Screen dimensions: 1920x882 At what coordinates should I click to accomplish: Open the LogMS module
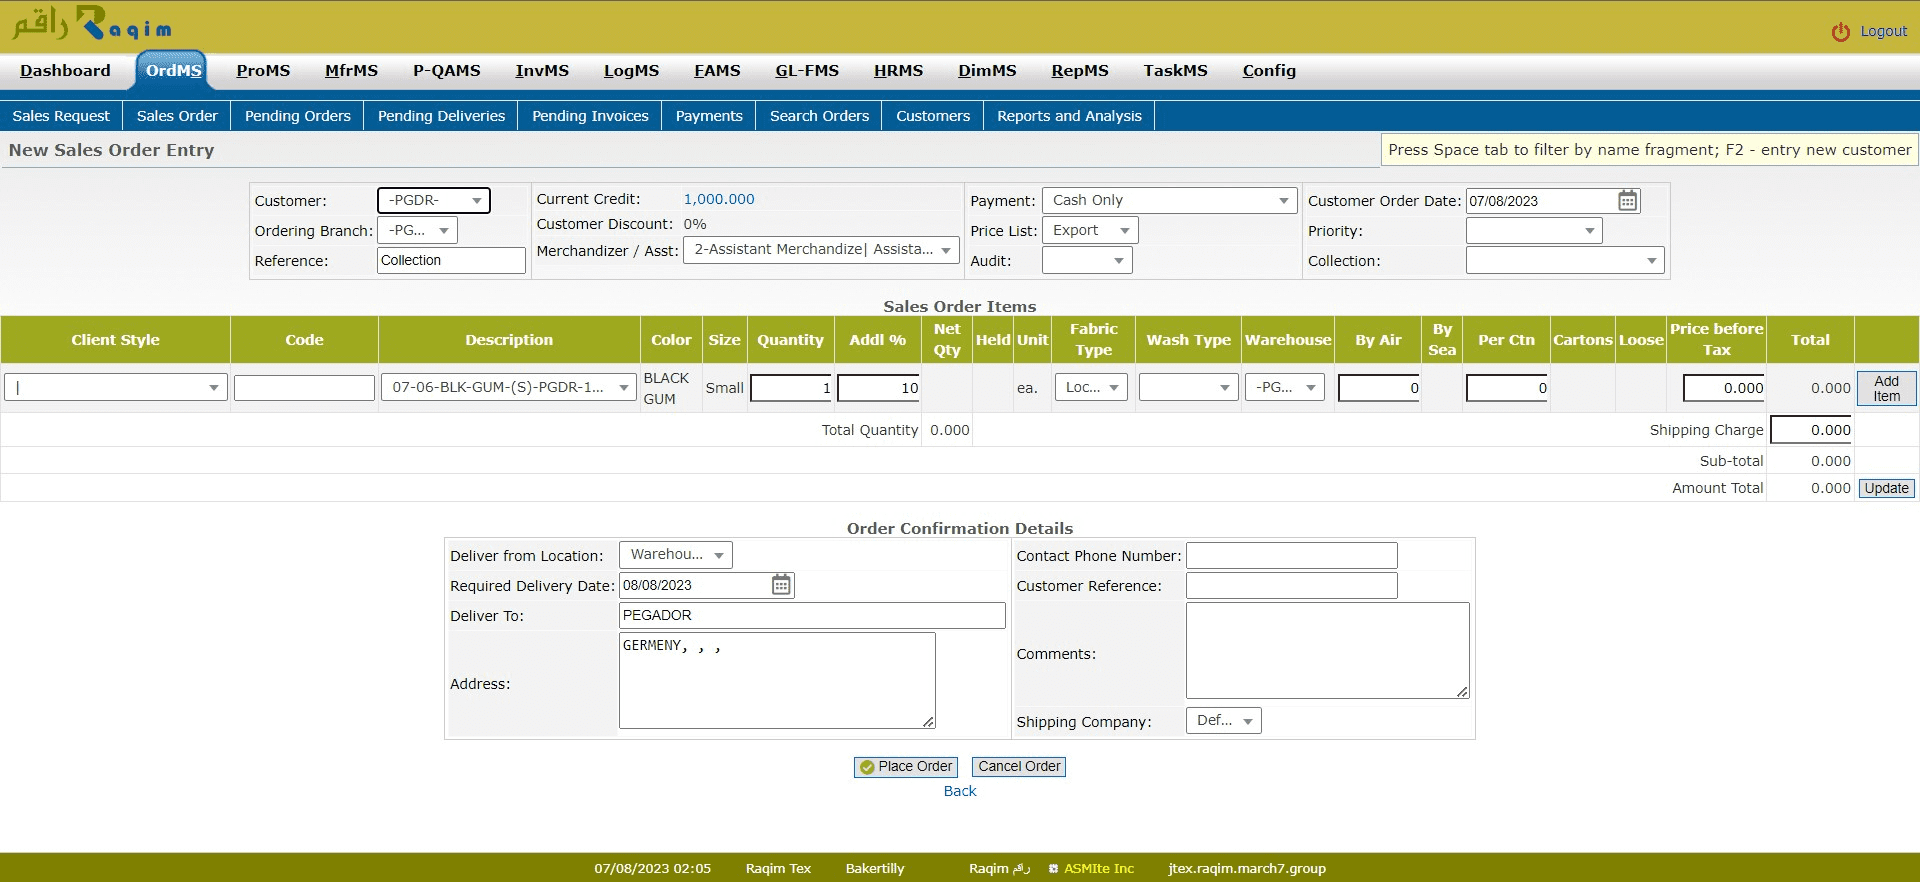pos(631,71)
